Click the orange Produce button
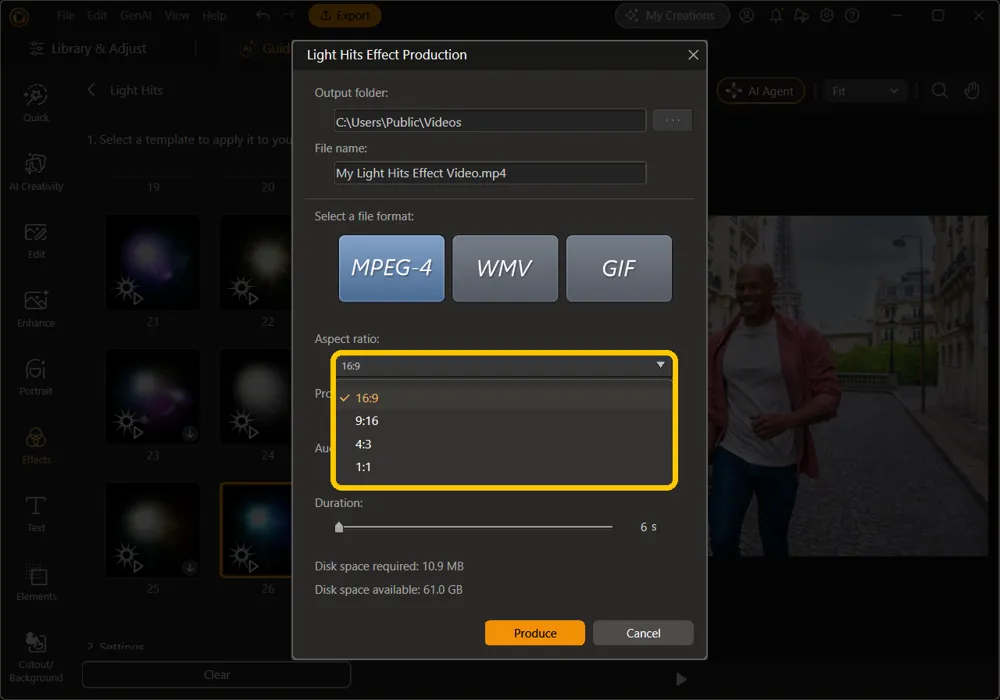The width and height of the screenshot is (1000, 700). pos(534,633)
